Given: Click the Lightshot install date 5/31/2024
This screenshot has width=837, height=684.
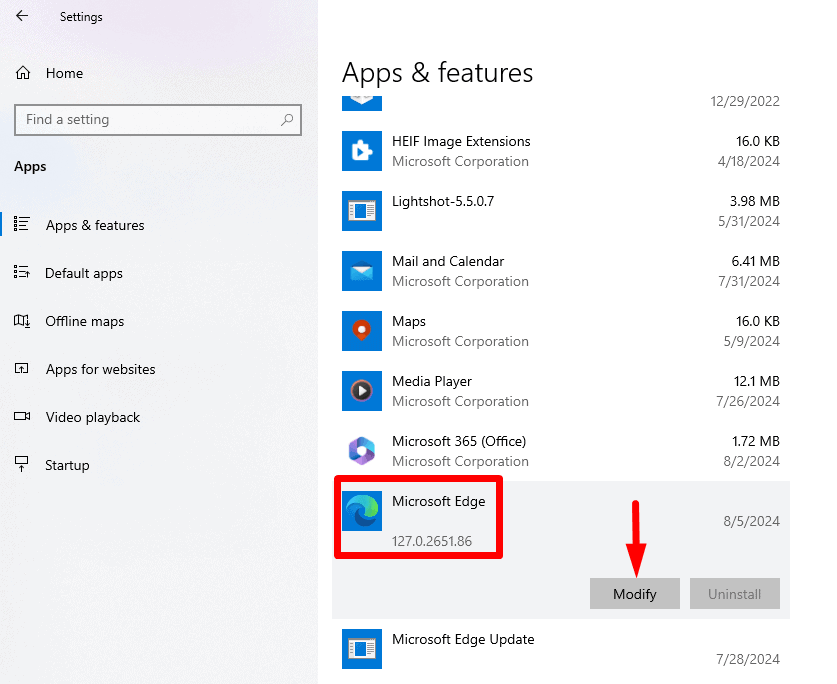Looking at the screenshot, I should [748, 221].
